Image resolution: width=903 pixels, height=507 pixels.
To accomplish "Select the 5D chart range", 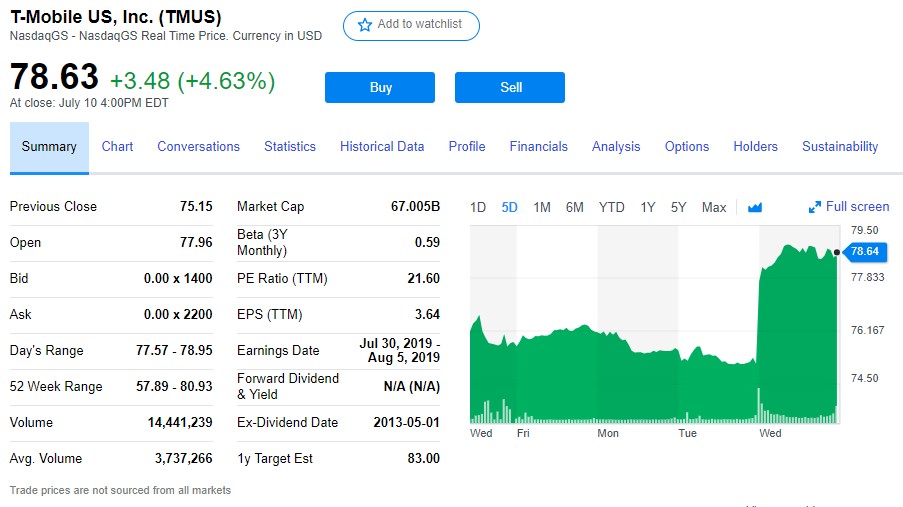I will click(510, 207).
